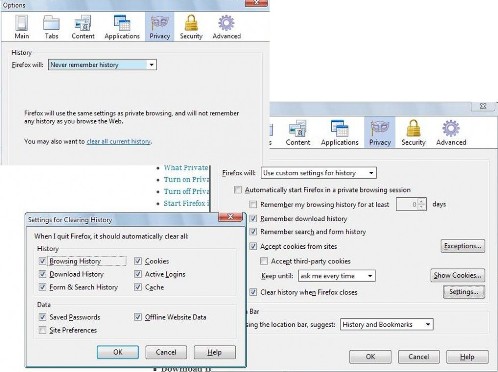Click Cancel in lower-right Options window
Viewport: 498px width, 372px height.
[419, 356]
